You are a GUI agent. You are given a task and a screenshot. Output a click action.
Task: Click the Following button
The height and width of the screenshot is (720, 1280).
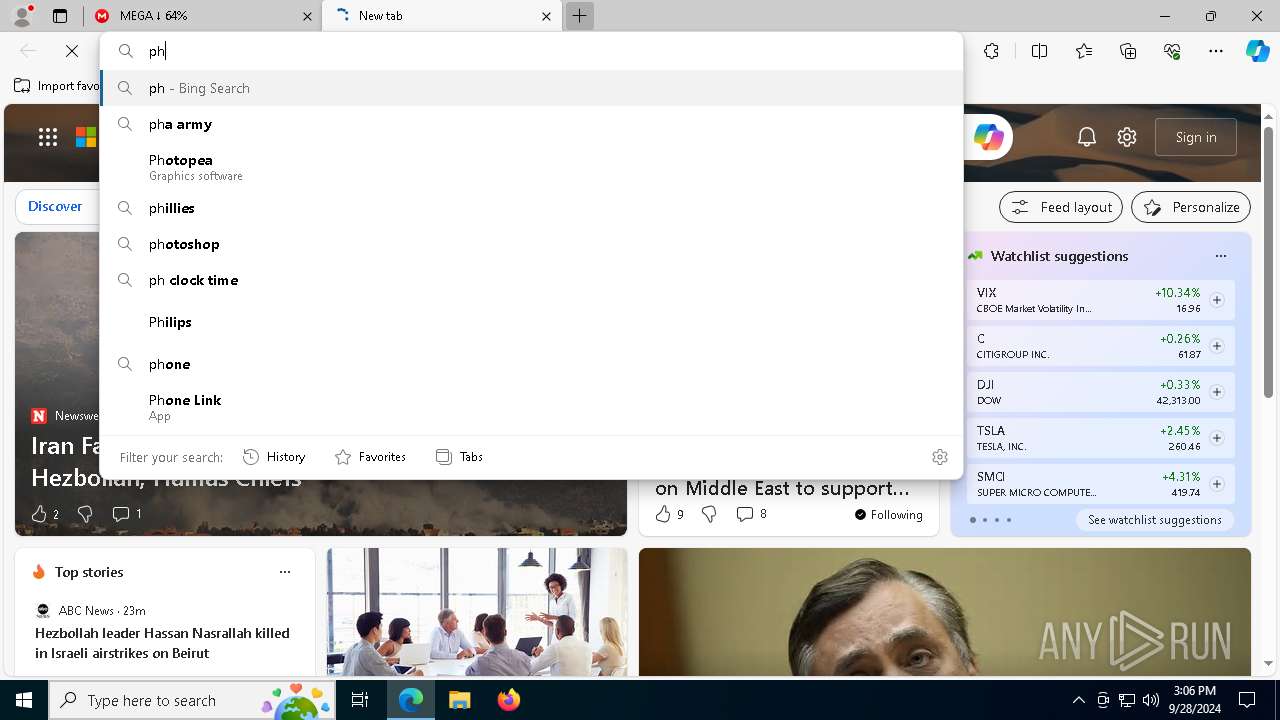[x=888, y=515]
